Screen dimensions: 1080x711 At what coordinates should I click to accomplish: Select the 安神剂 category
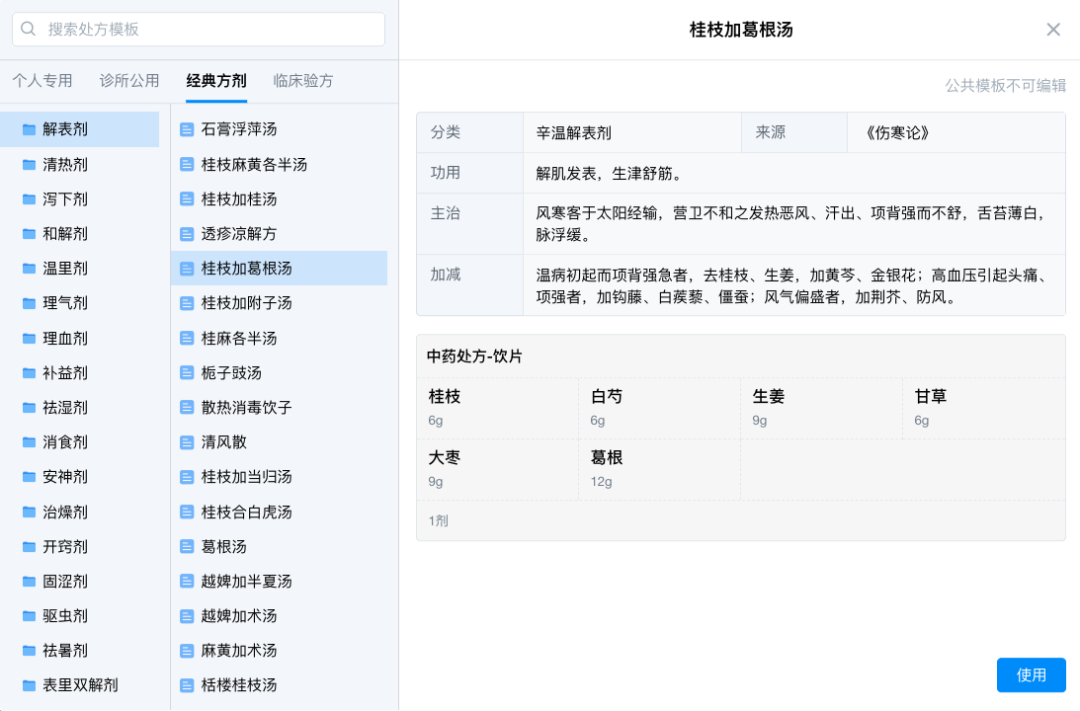point(65,477)
